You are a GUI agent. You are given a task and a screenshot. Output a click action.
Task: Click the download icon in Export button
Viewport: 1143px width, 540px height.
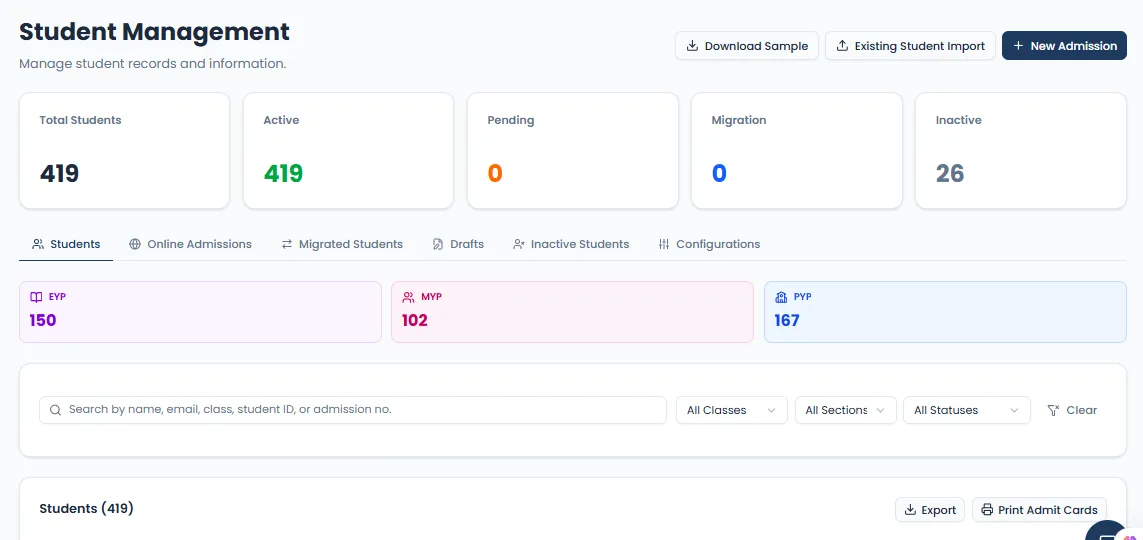coord(910,510)
